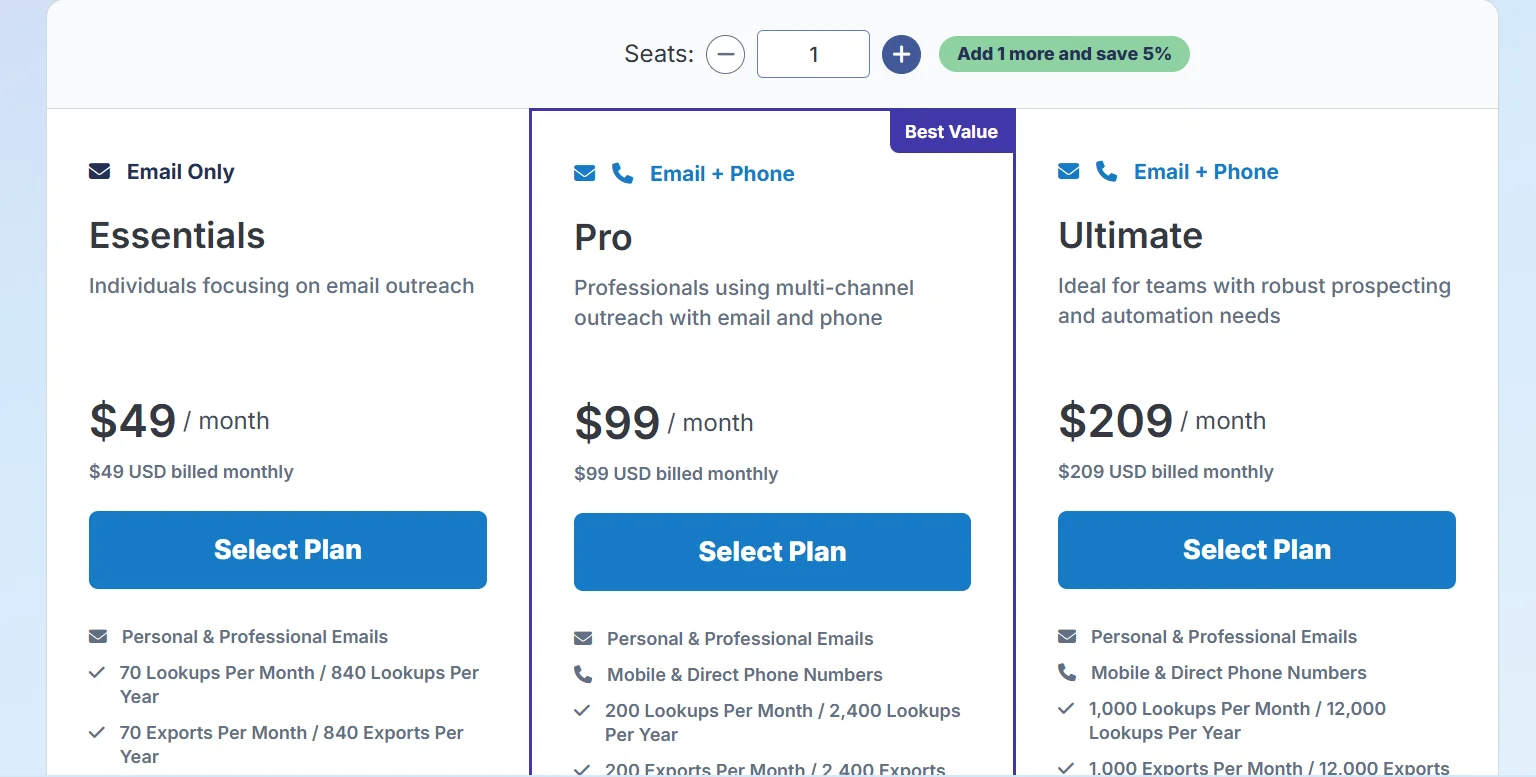Click phone icon by Ultimate Mobile & Direct Phone Numbers
The width and height of the screenshot is (1536, 777).
[x=1067, y=673]
